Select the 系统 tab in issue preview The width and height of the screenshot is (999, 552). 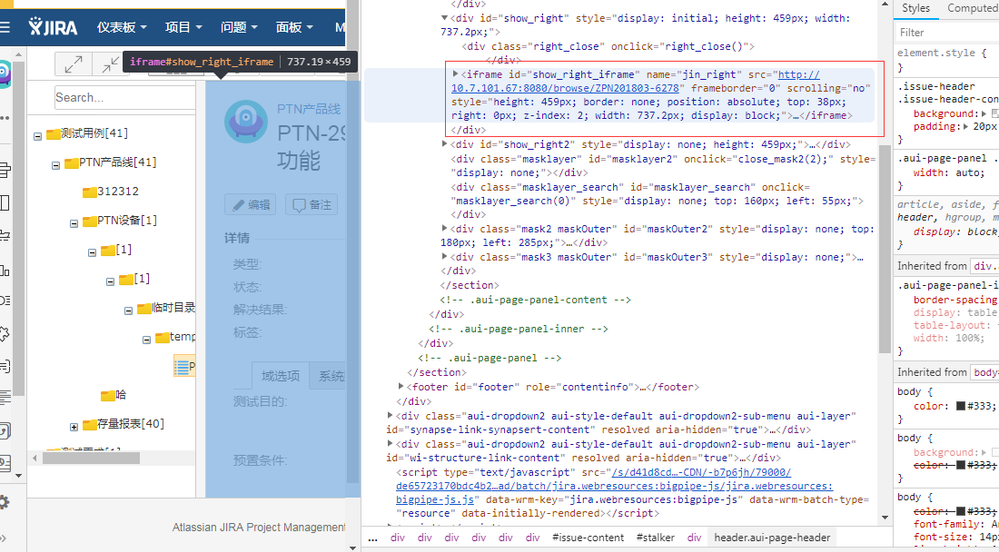tap(328, 376)
